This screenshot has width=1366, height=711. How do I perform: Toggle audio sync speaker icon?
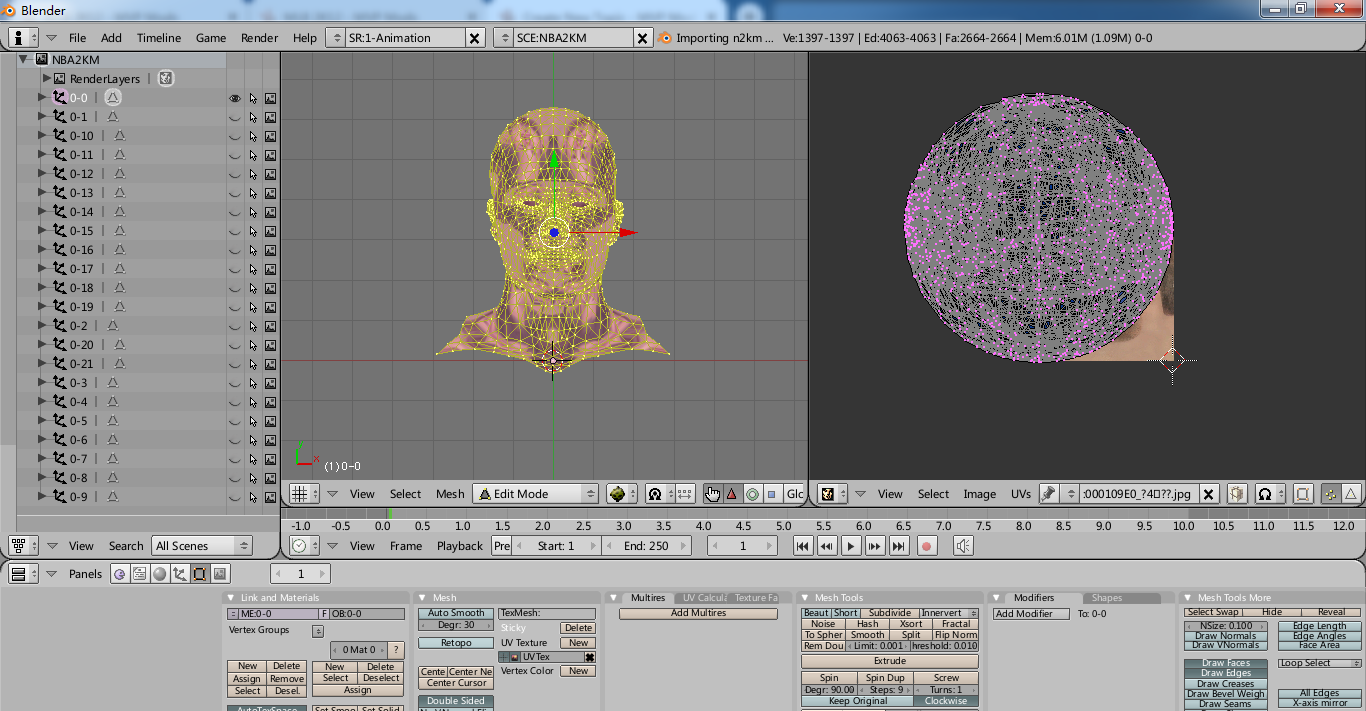(x=962, y=546)
